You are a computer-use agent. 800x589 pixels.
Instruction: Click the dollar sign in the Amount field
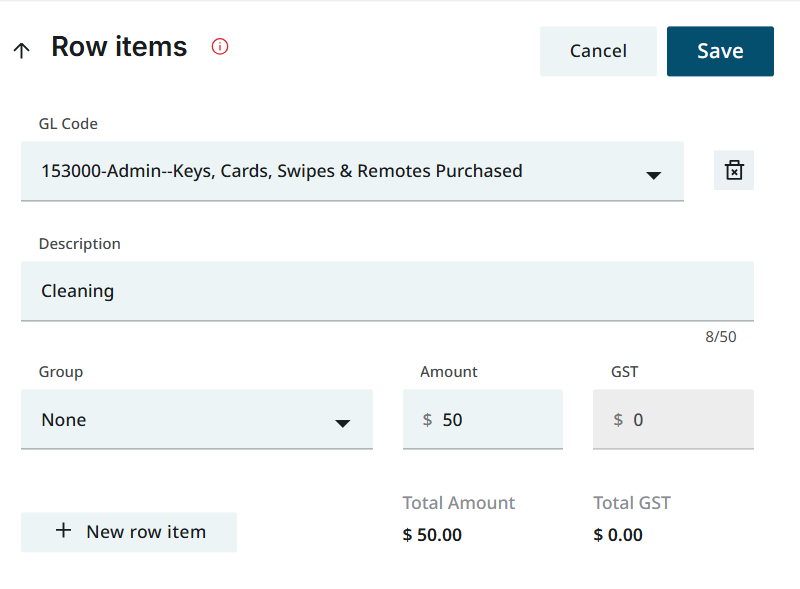coord(427,420)
